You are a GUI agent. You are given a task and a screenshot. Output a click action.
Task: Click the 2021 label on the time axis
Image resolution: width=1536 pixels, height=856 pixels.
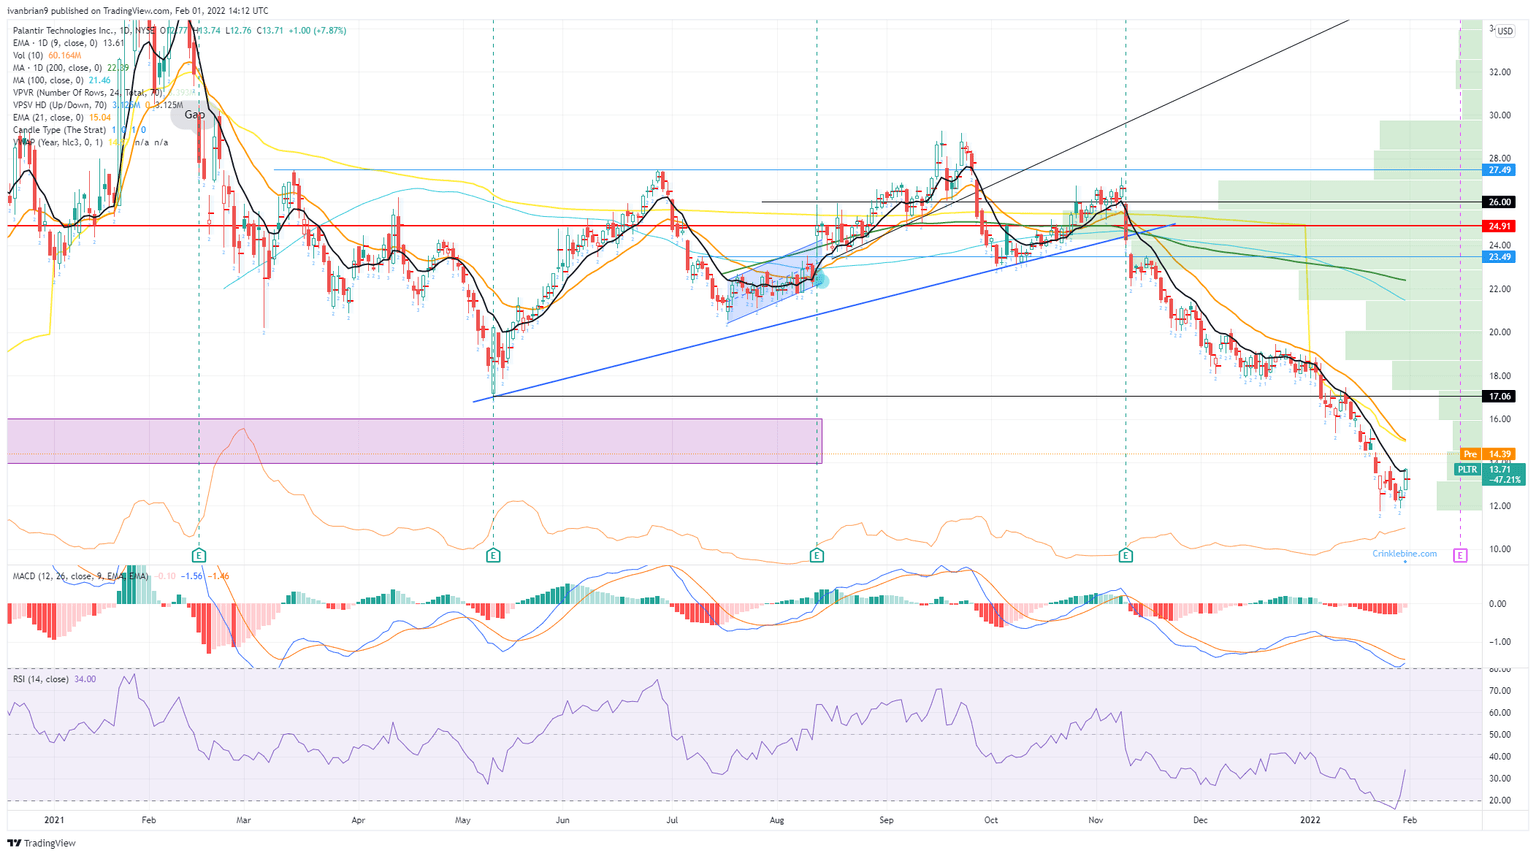pos(53,820)
